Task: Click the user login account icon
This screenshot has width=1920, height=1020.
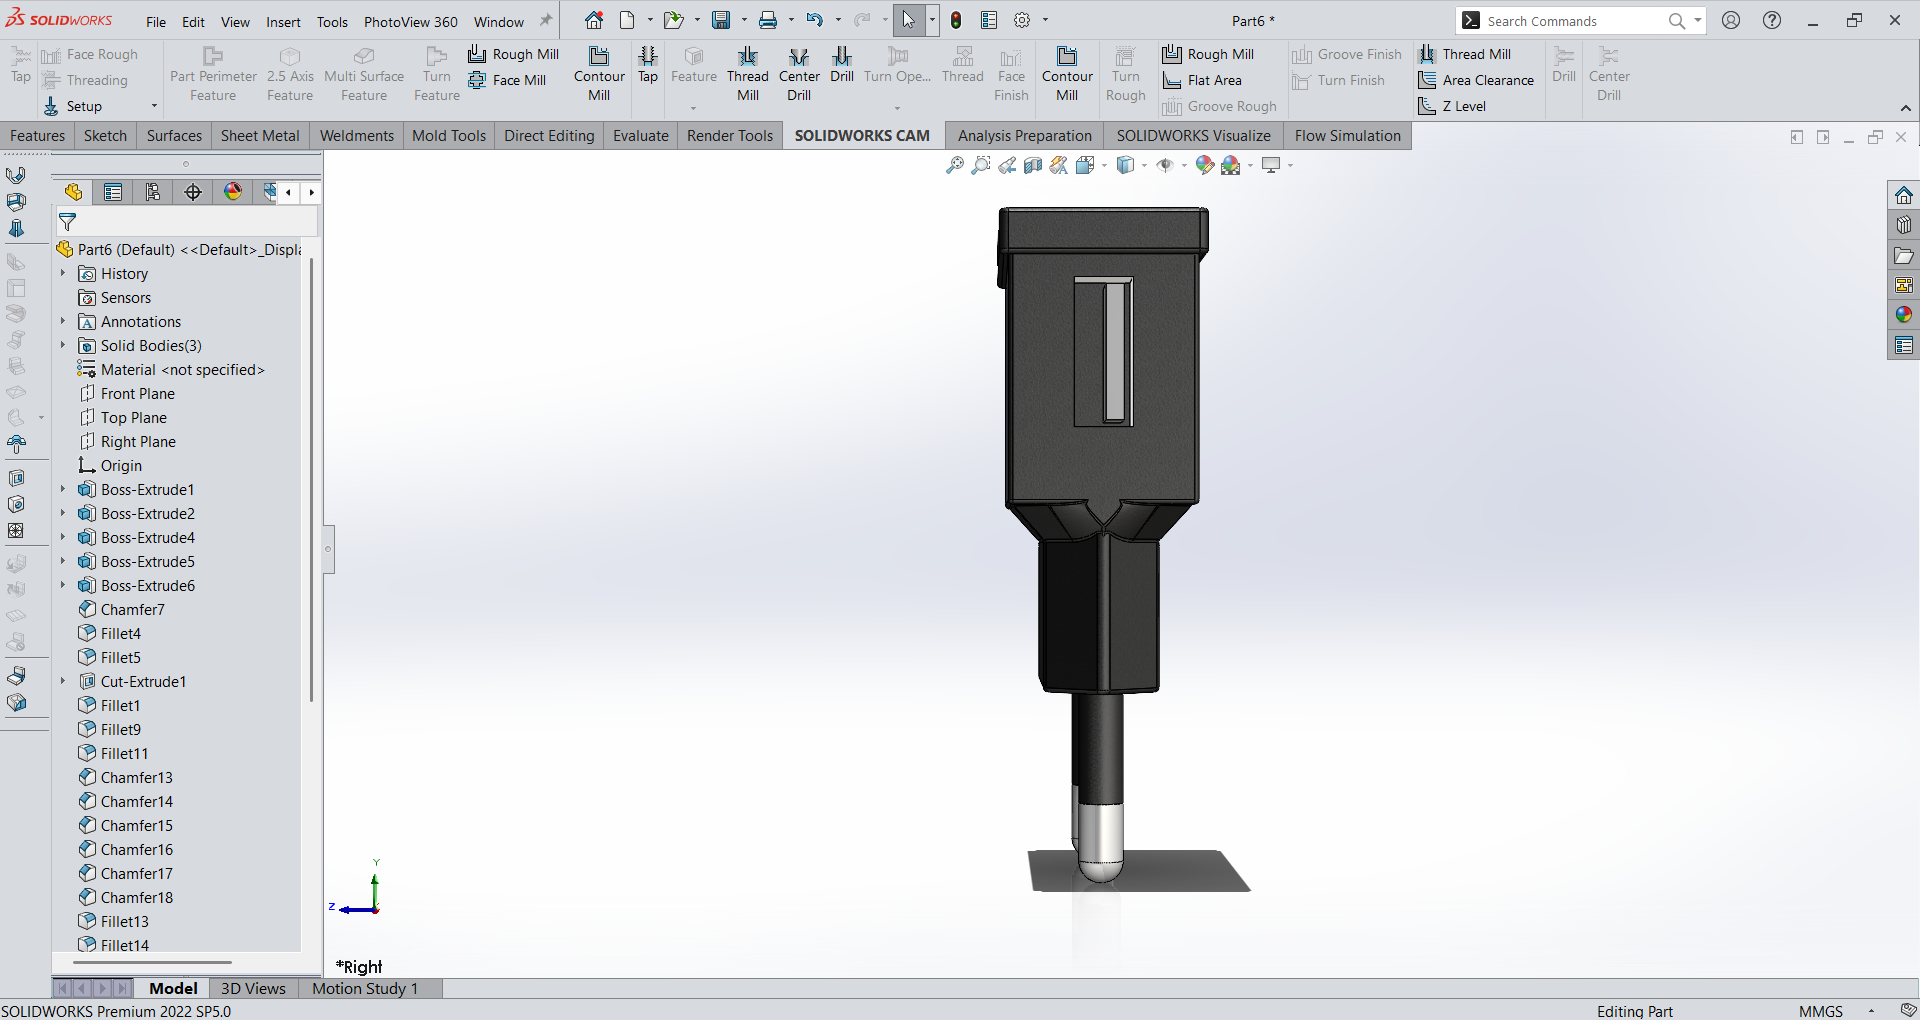Action: pos(1731,20)
